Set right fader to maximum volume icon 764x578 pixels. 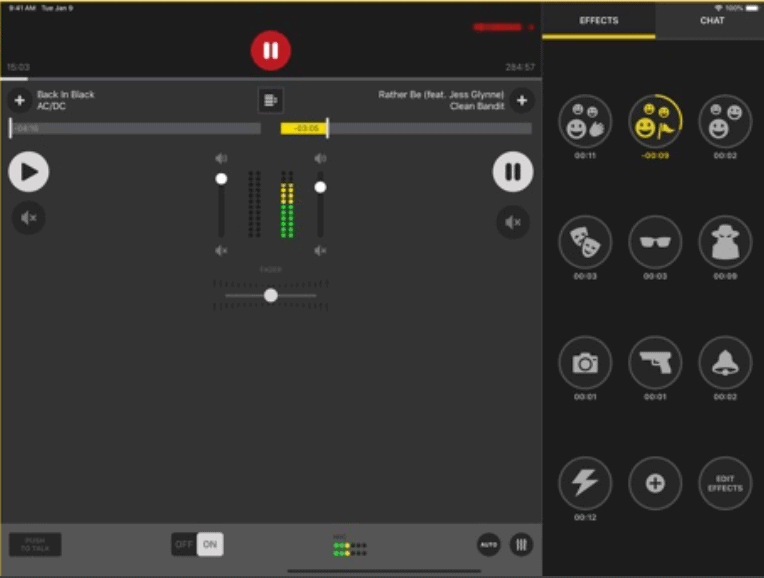tap(320, 158)
